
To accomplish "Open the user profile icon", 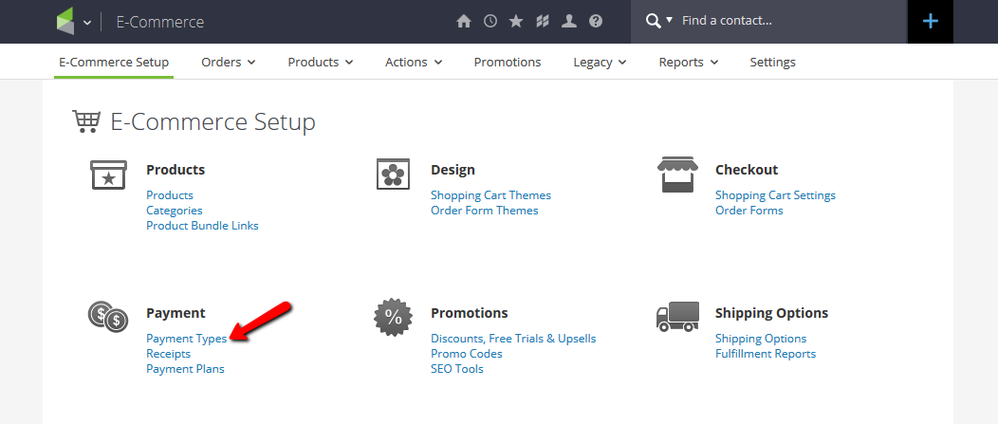I will click(569, 21).
